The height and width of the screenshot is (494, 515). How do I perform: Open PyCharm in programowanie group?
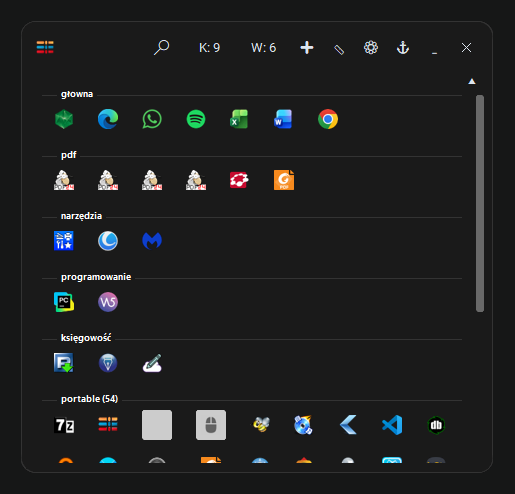tap(64, 302)
